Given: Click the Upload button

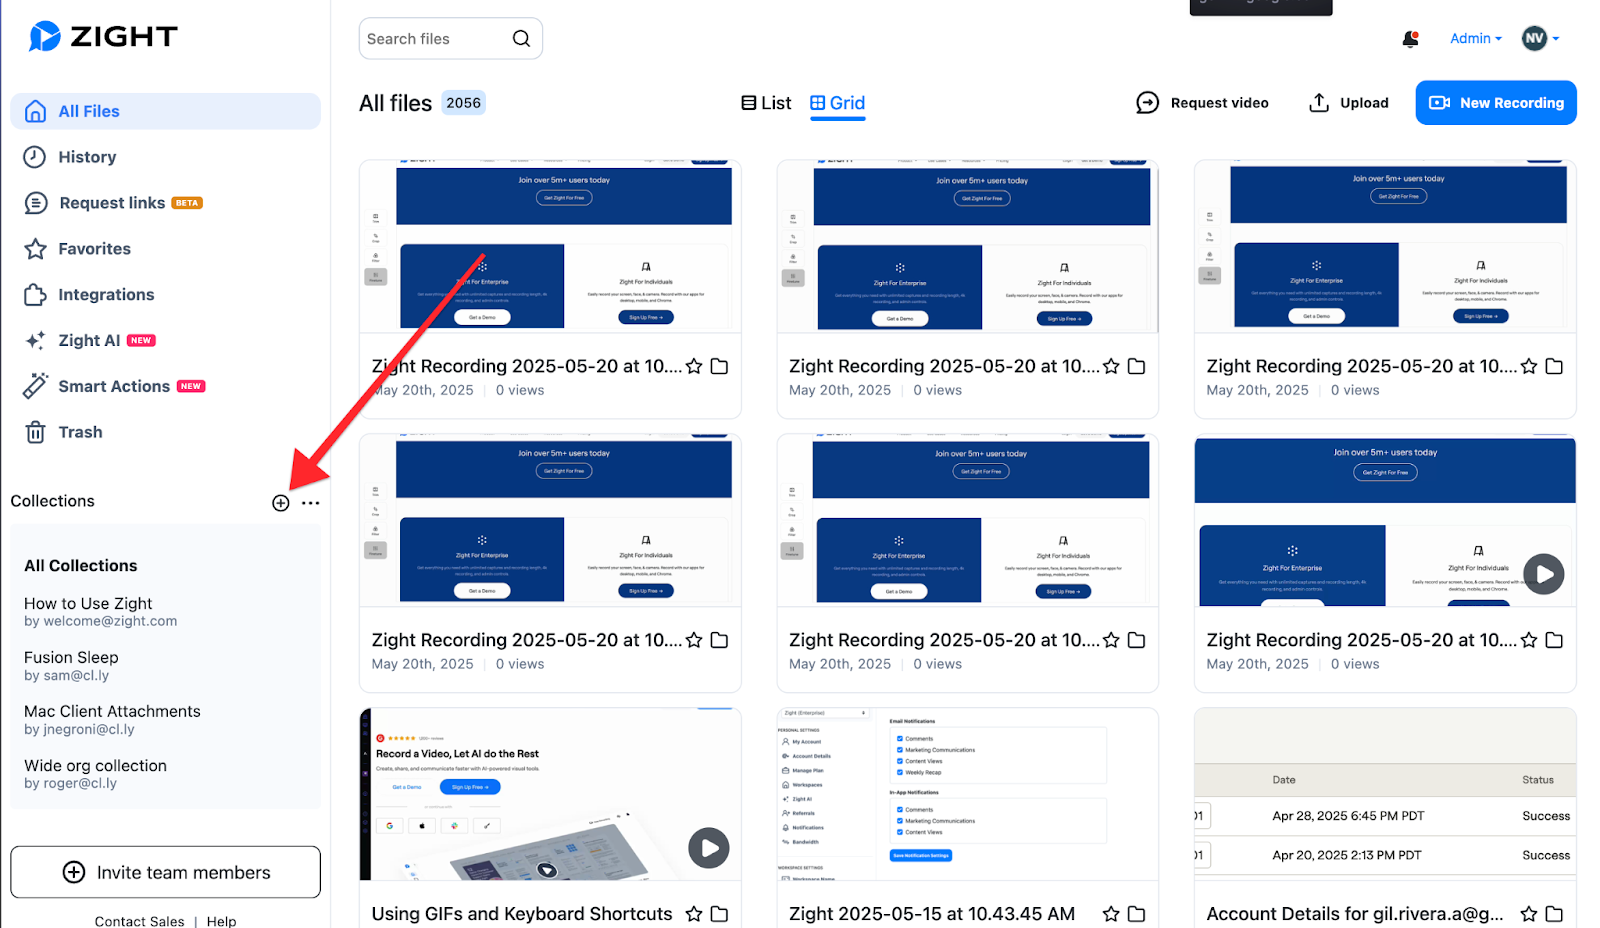Looking at the screenshot, I should click(x=1349, y=103).
